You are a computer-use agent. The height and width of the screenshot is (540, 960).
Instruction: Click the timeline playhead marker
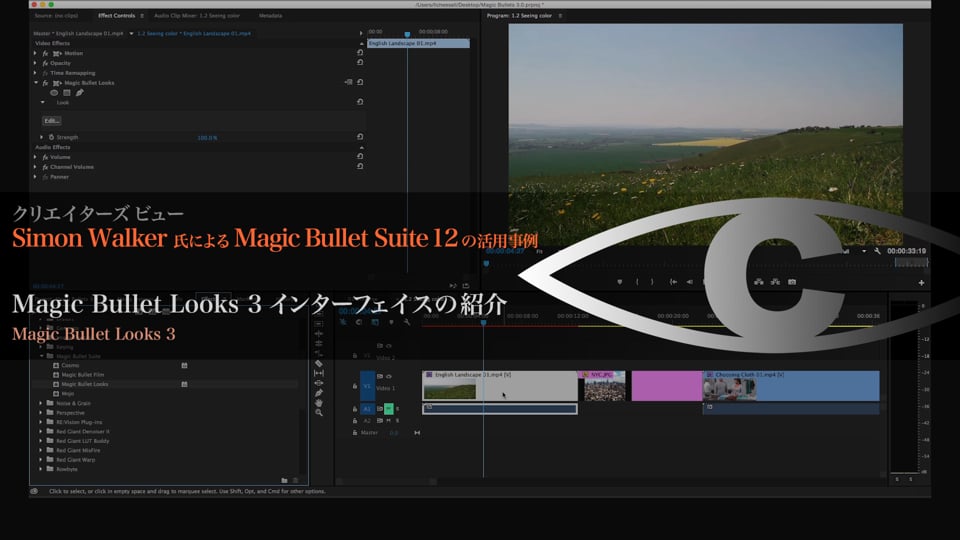483,323
